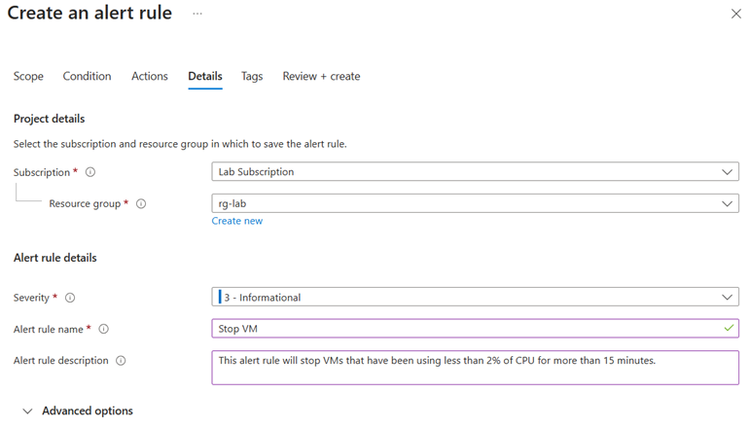750x428 pixels.
Task: Click the Alert rule description info icon
Action: [x=121, y=361]
